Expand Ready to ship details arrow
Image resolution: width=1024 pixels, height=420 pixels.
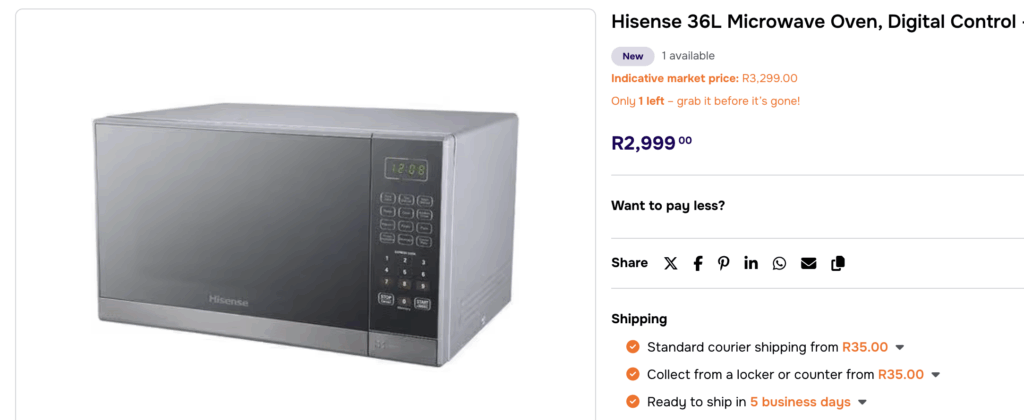pyautogui.click(x=863, y=403)
